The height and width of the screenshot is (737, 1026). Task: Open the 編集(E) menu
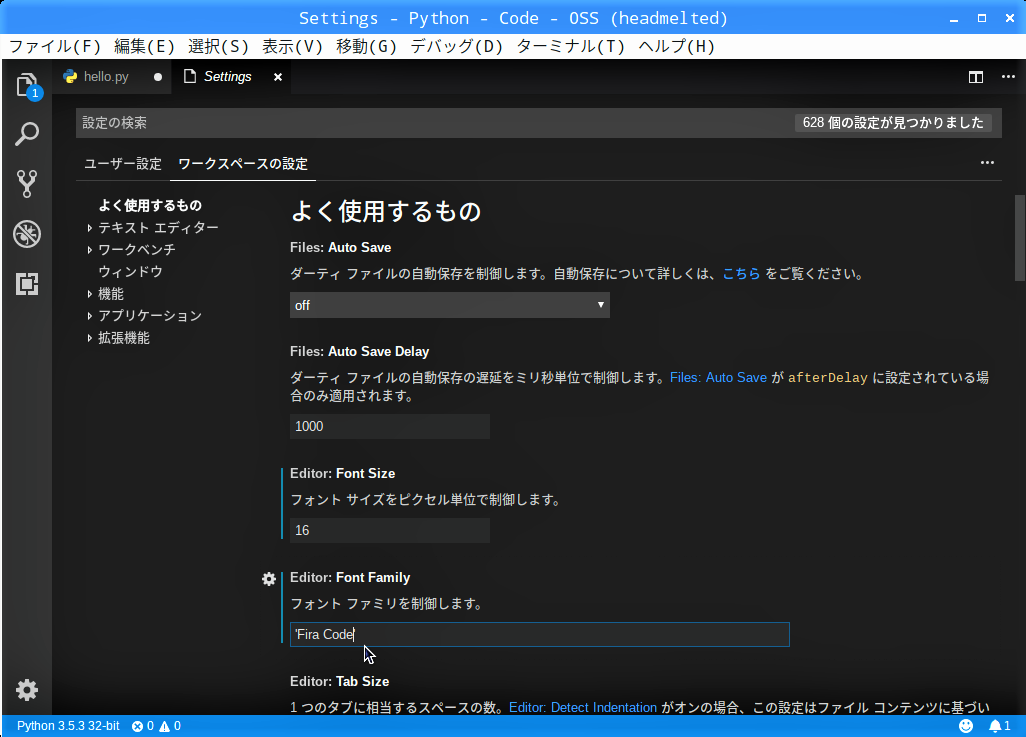[x=144, y=46]
